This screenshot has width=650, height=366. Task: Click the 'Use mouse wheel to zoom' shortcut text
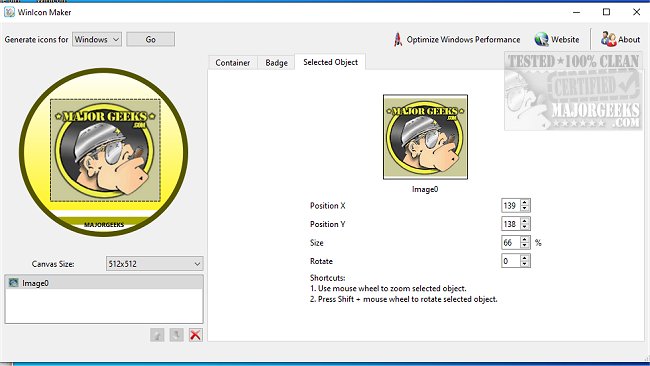coord(388,288)
